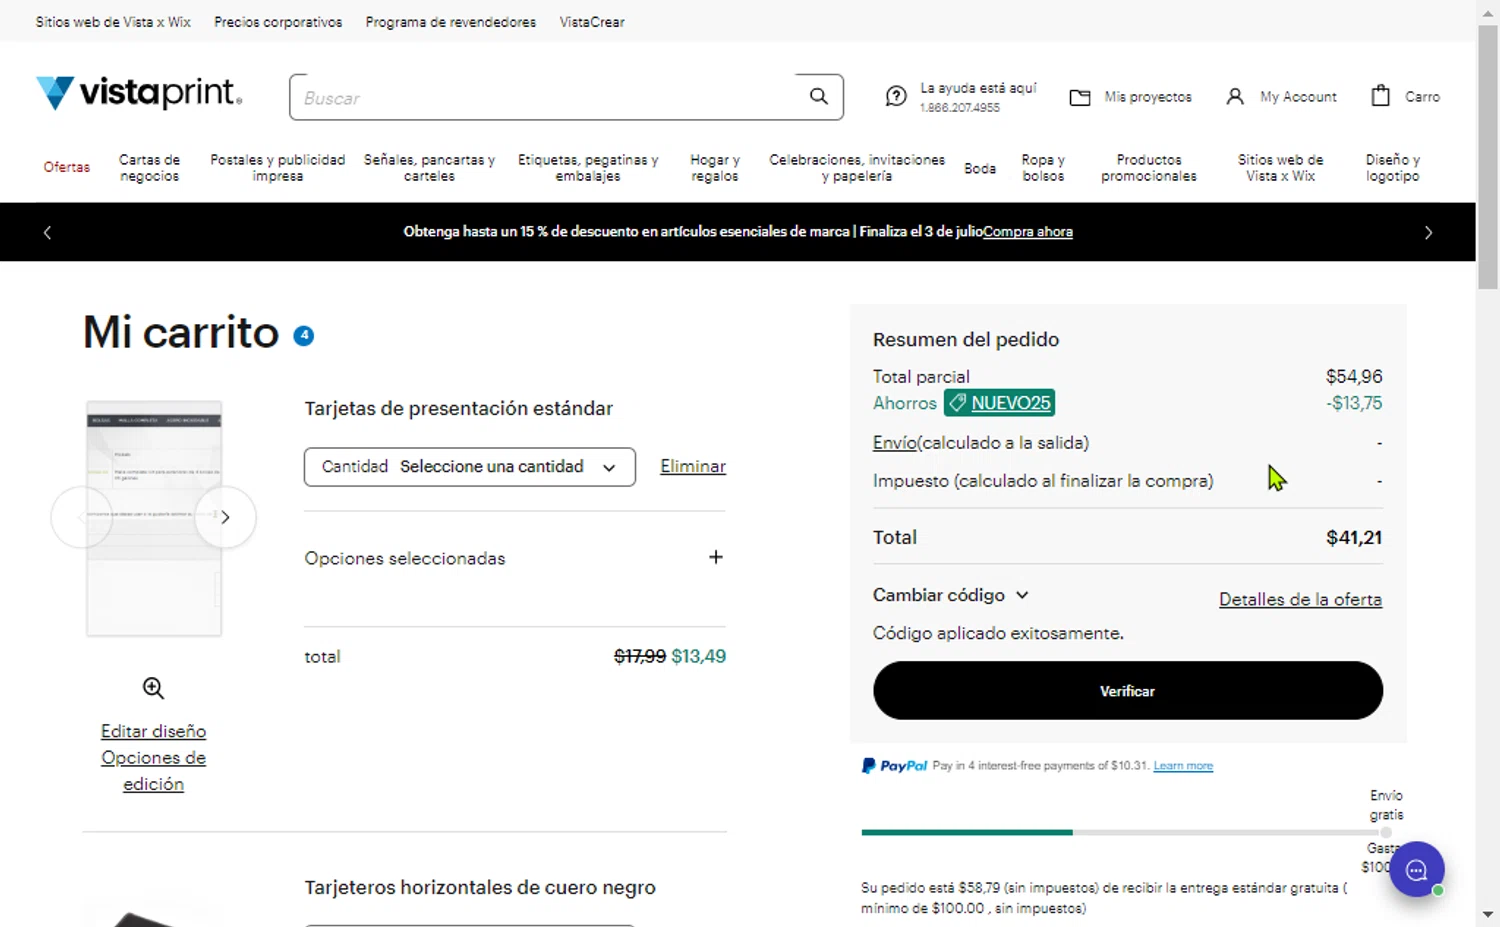Image resolution: width=1500 pixels, height=927 pixels.
Task: Open Hogar y regalos menu
Action: click(x=715, y=168)
